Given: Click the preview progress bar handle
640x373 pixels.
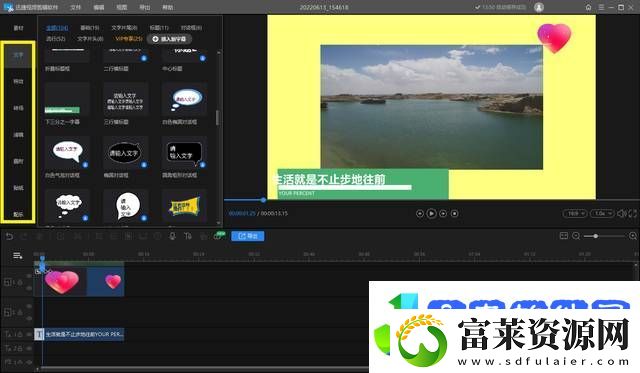Looking at the screenshot, I should coord(263,200).
